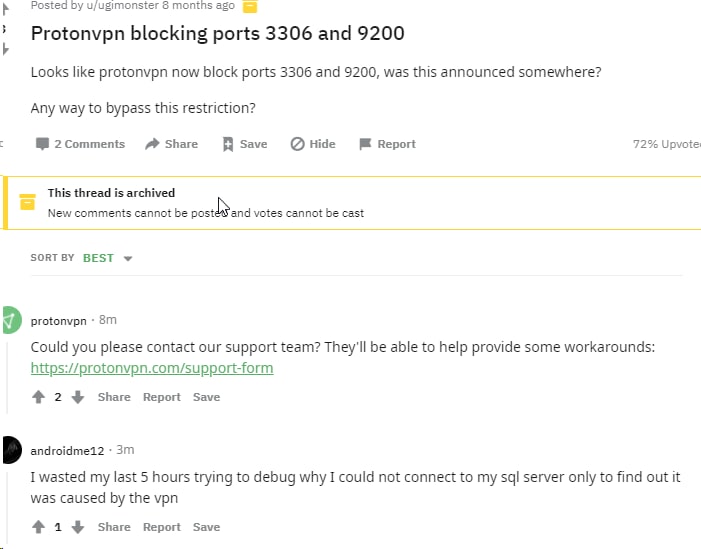Screen dimensions: 701x549
Task: Open the 2 Comments section
Action: (80, 144)
